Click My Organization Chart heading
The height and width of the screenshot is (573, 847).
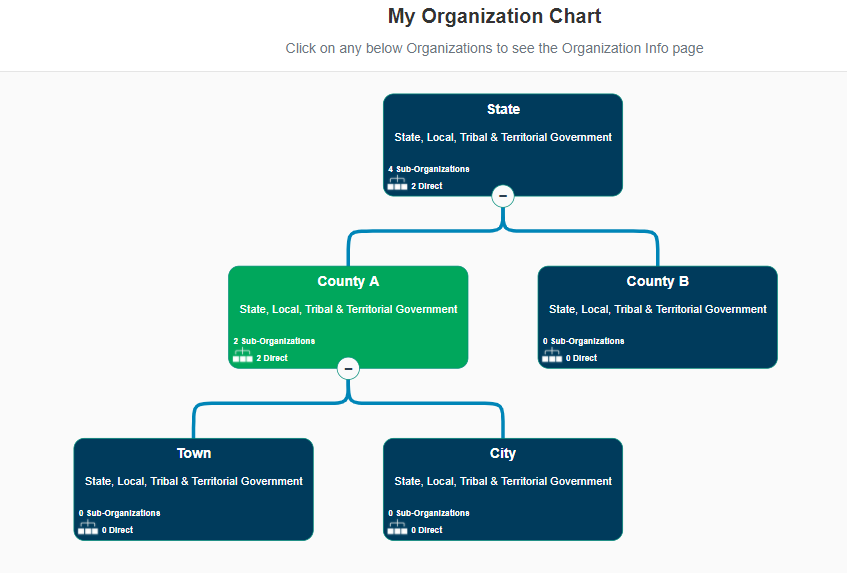tap(494, 16)
